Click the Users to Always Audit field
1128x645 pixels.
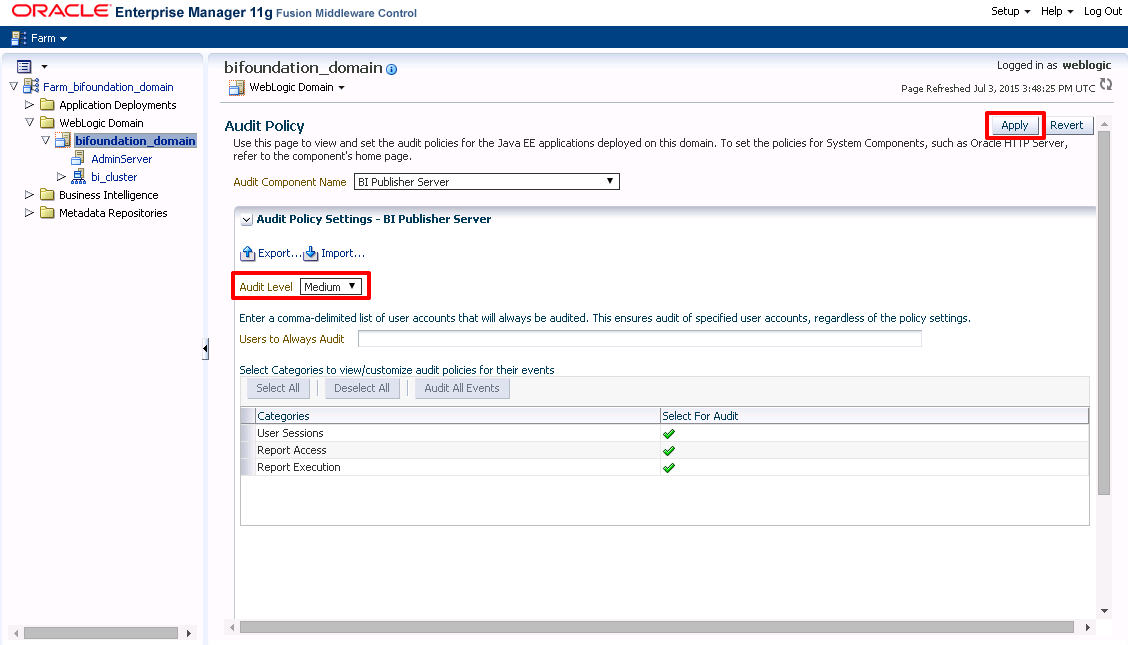point(639,339)
